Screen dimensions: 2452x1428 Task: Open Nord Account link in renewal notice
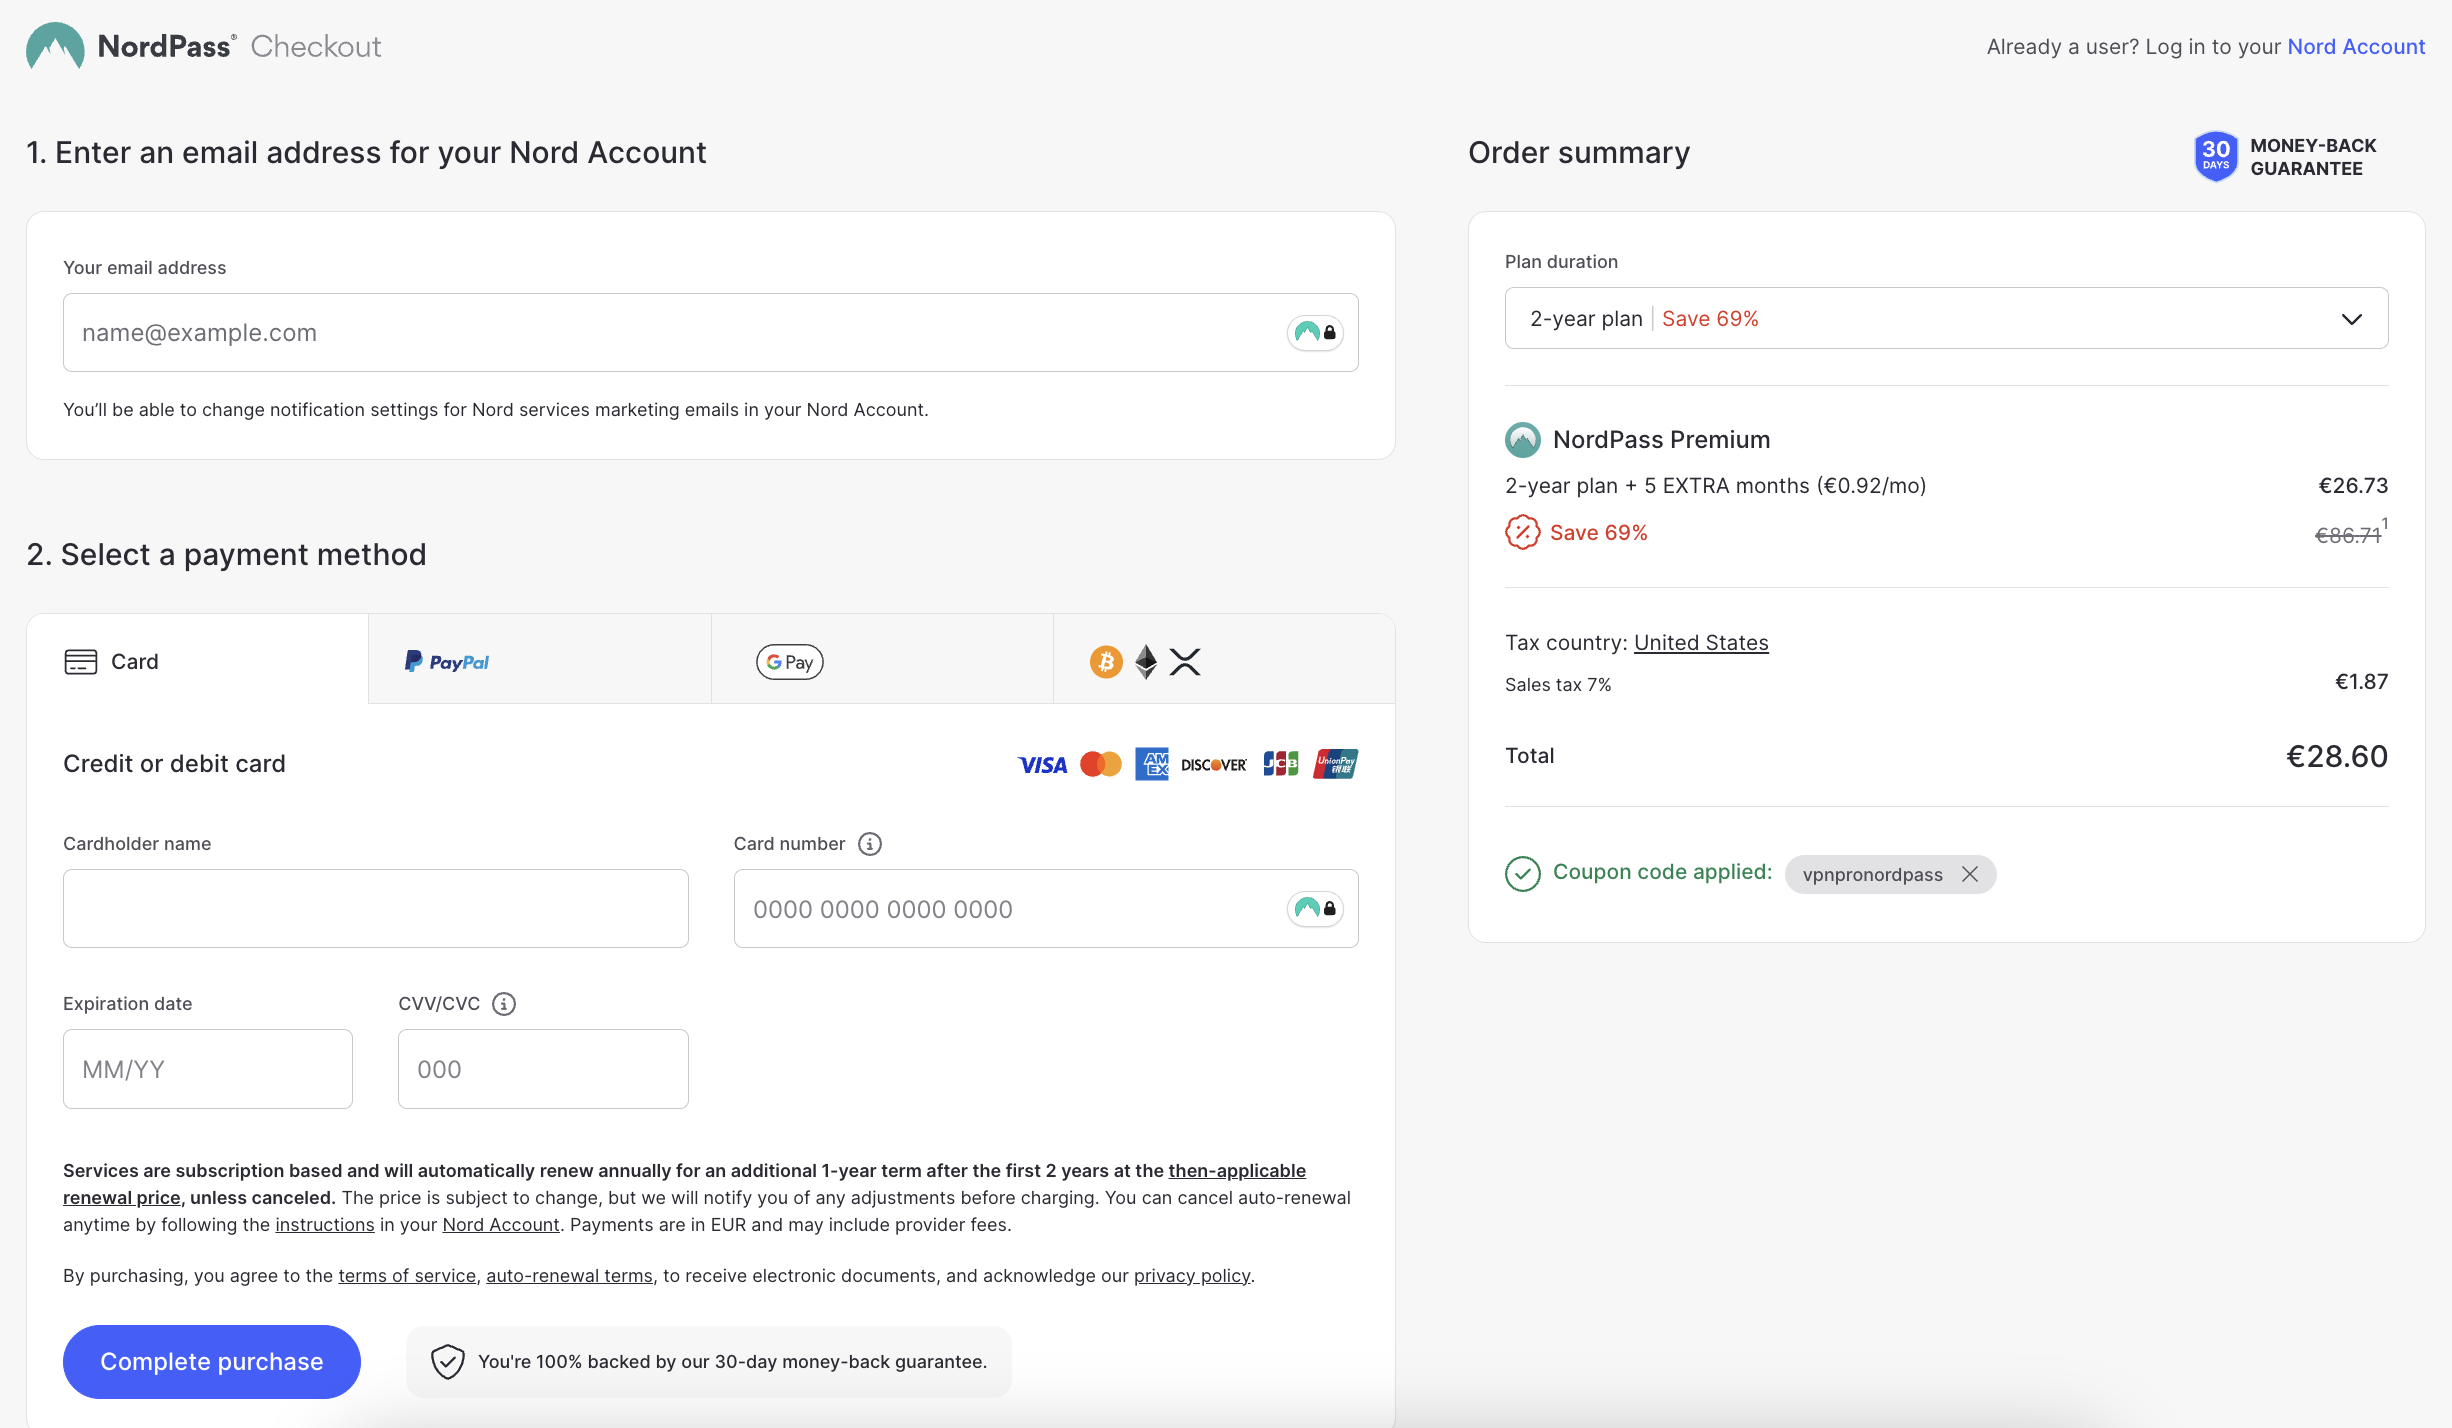(x=501, y=1225)
